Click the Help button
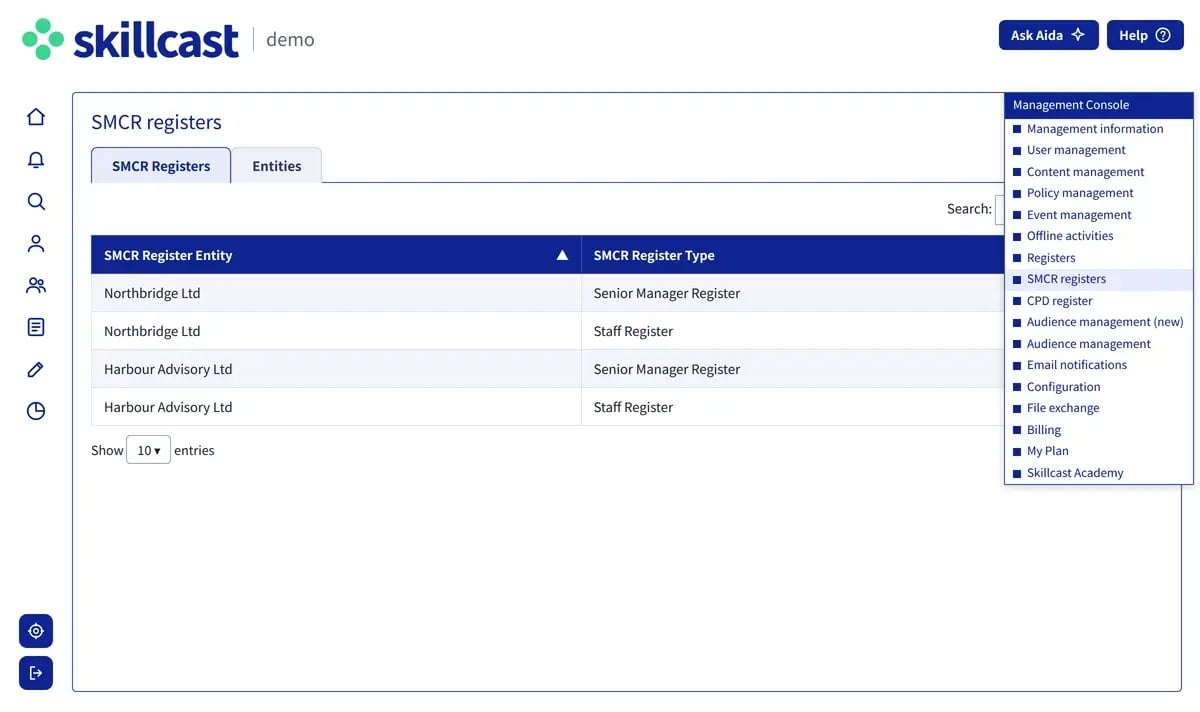1200x712 pixels. pyautogui.click(x=1144, y=35)
